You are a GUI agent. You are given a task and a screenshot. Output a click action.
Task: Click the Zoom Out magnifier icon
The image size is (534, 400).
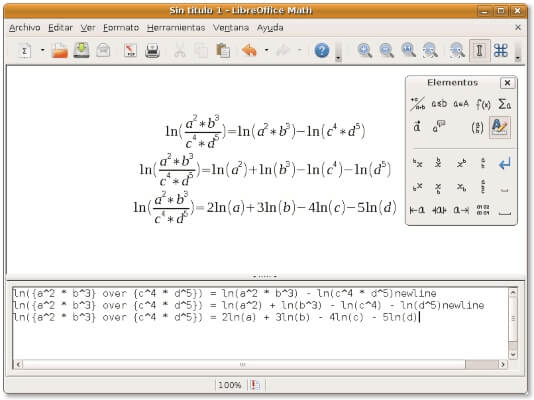[x=387, y=51]
